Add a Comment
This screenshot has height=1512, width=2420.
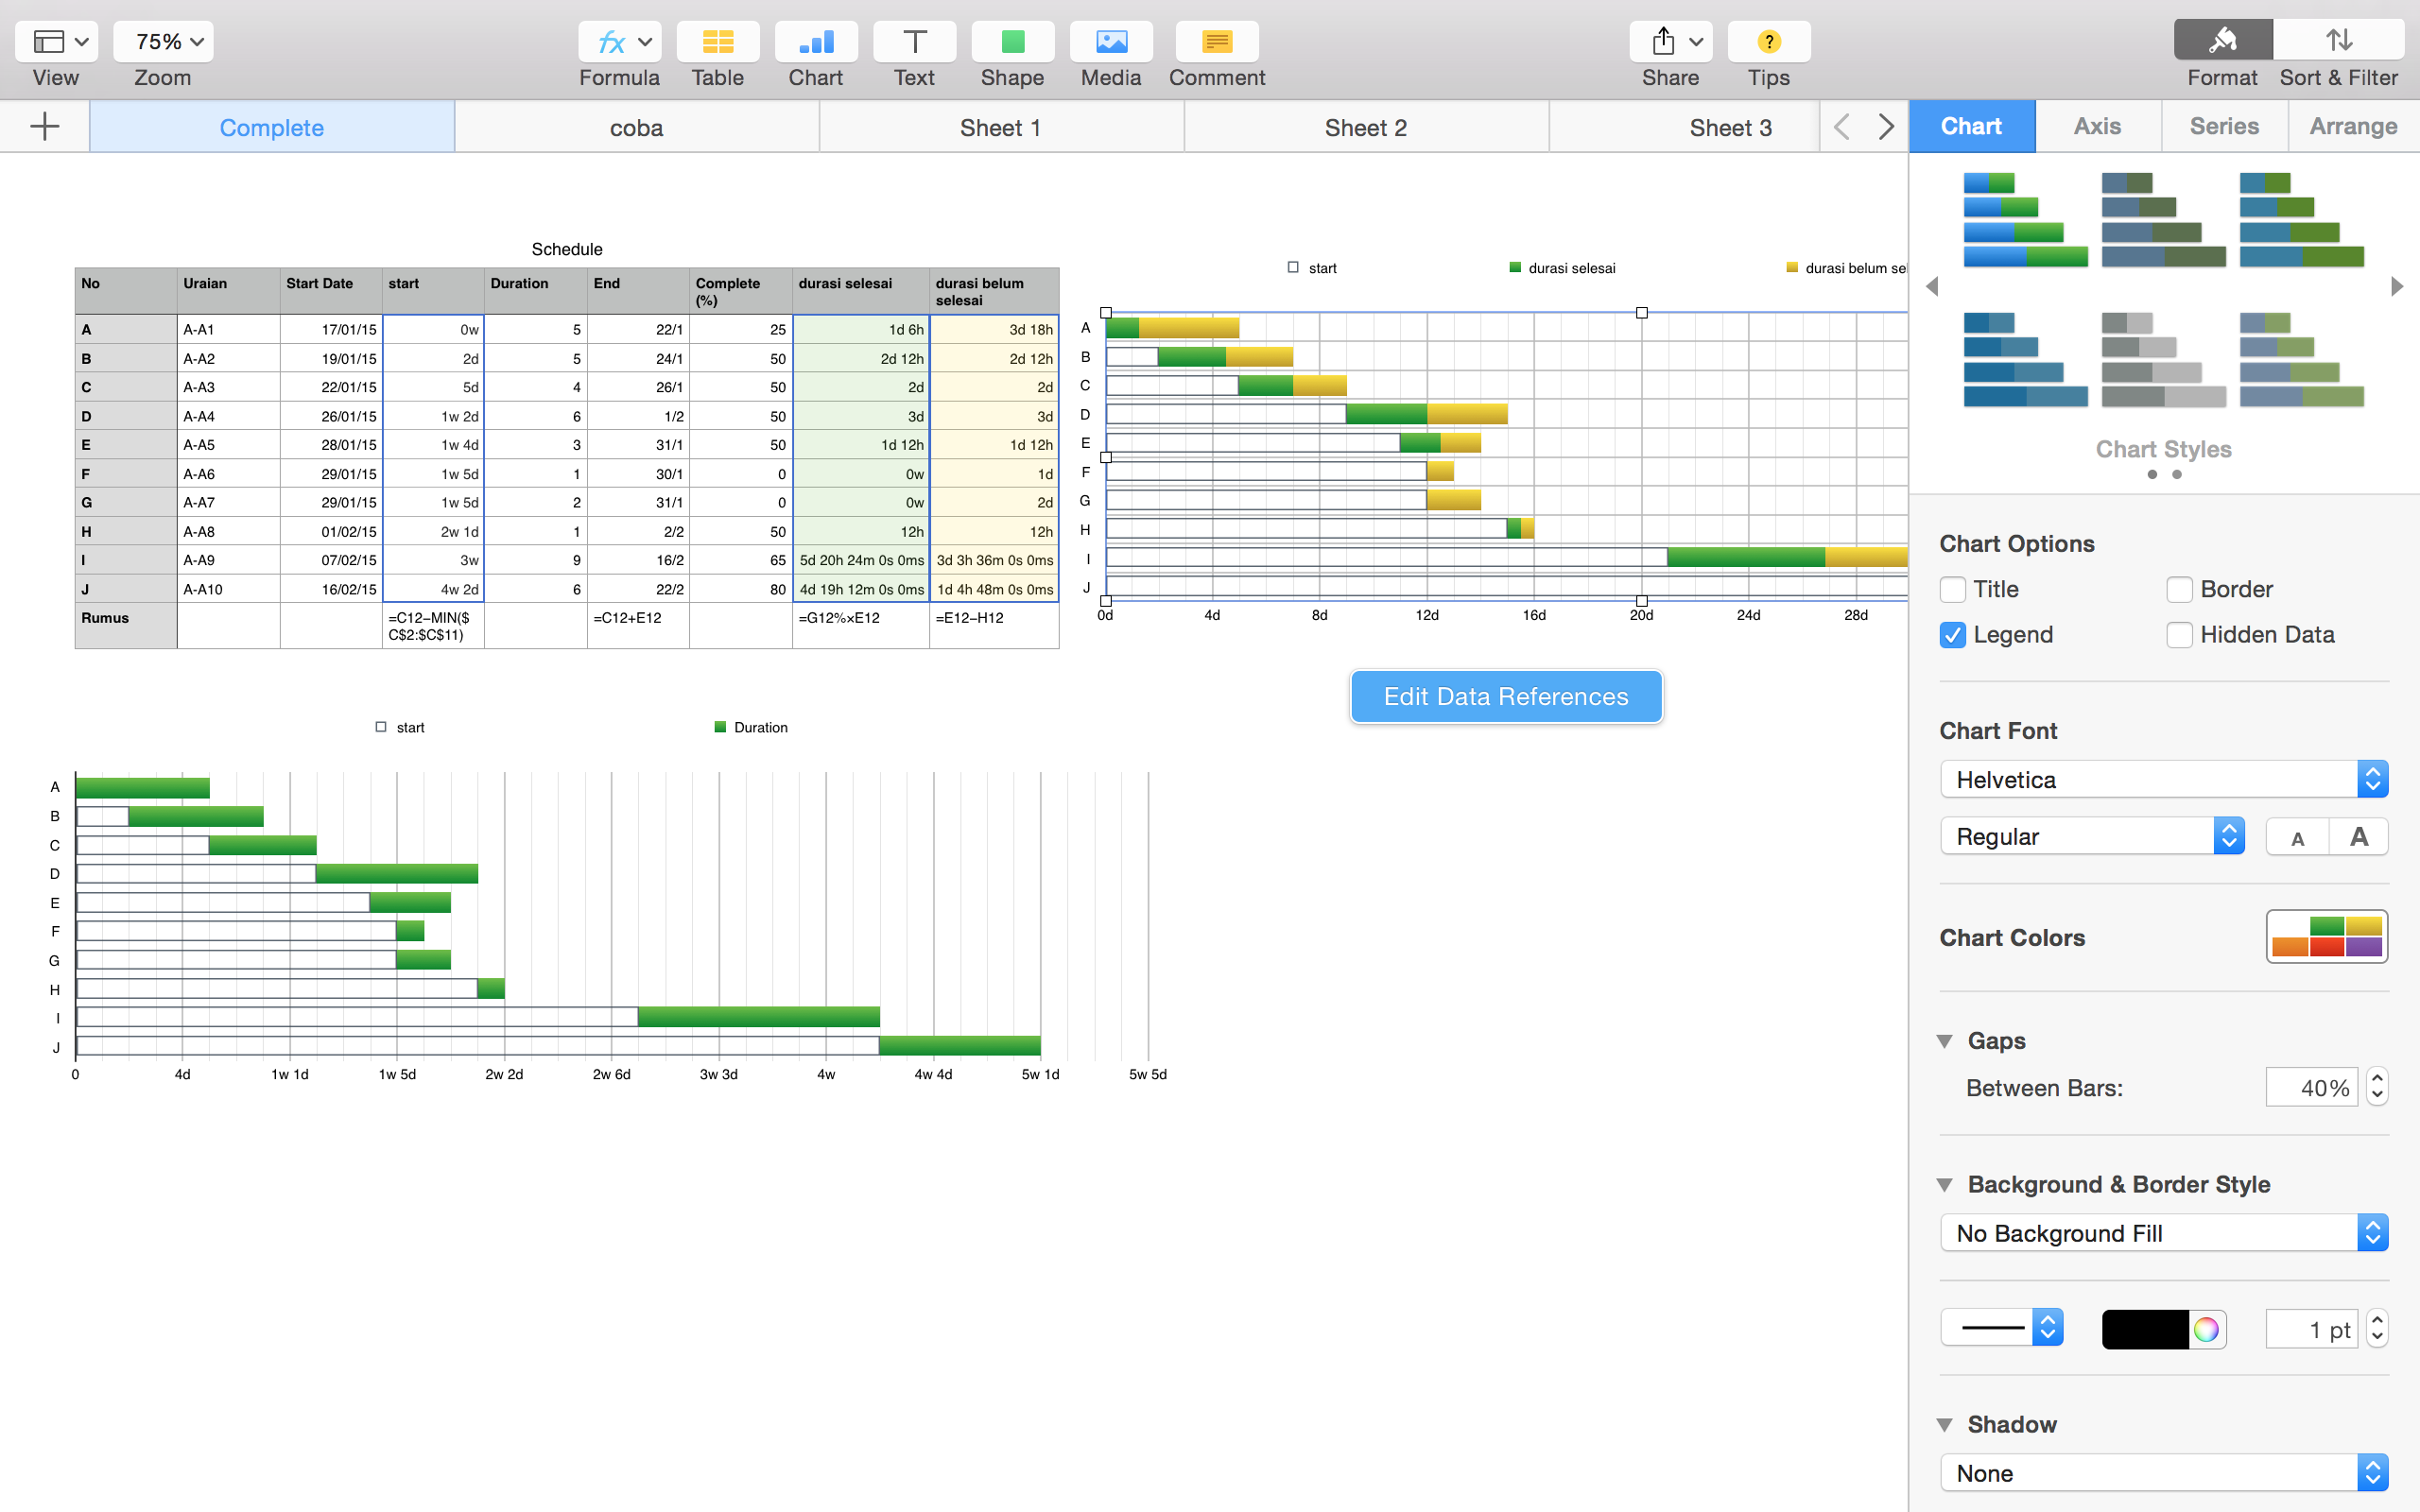coord(1216,41)
